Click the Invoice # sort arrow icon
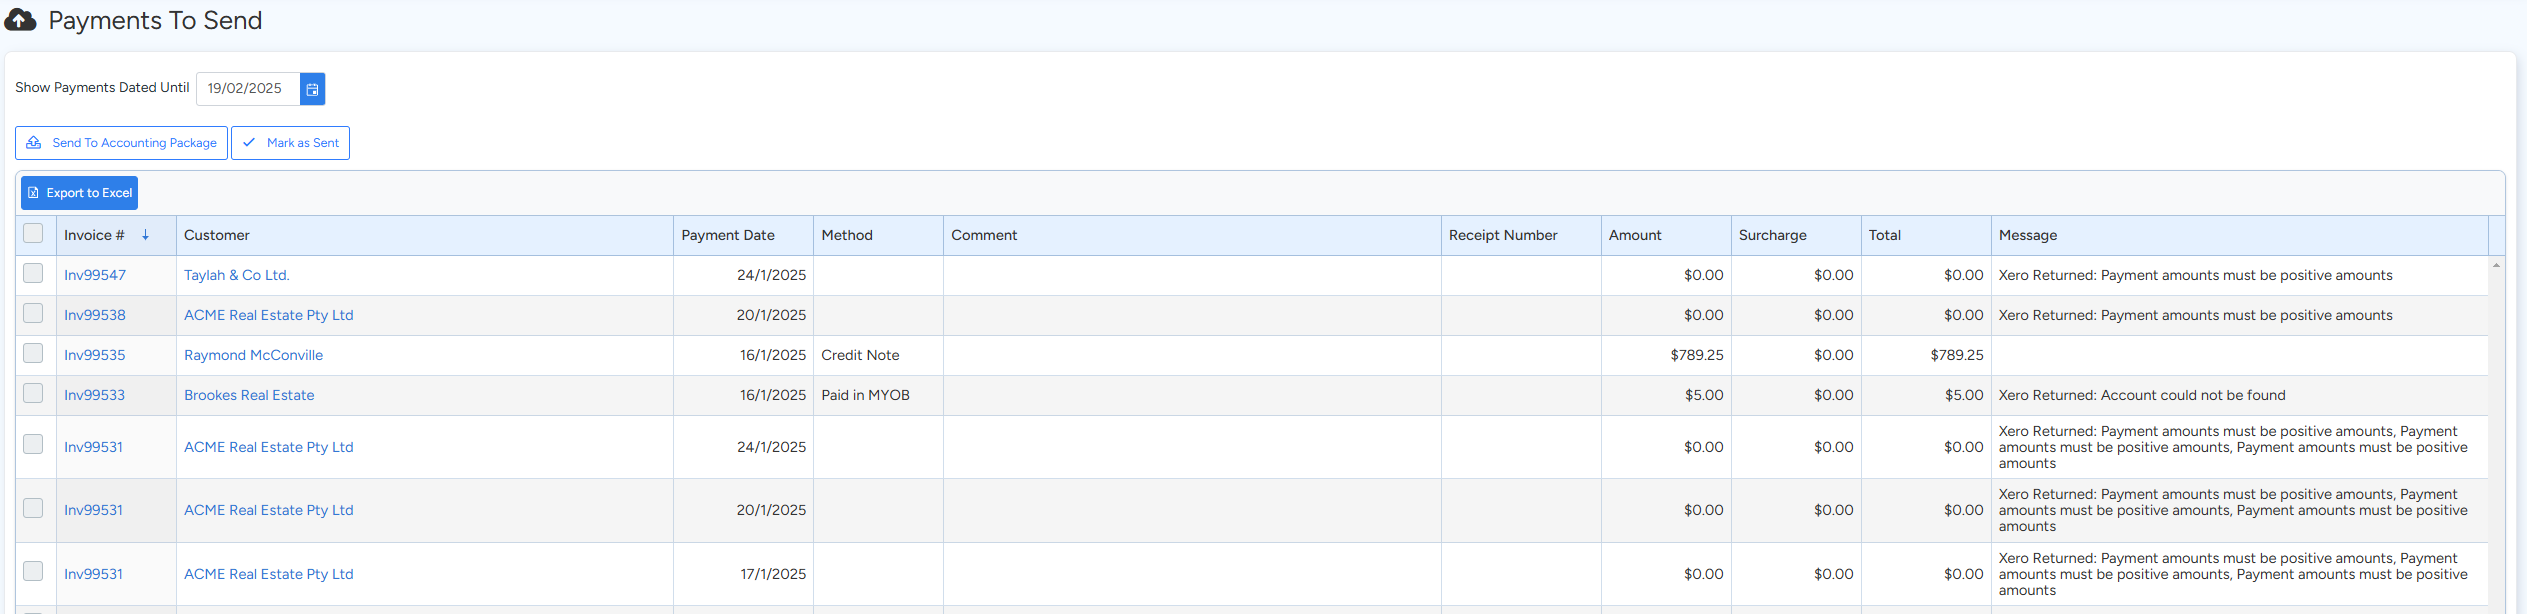 (145, 235)
